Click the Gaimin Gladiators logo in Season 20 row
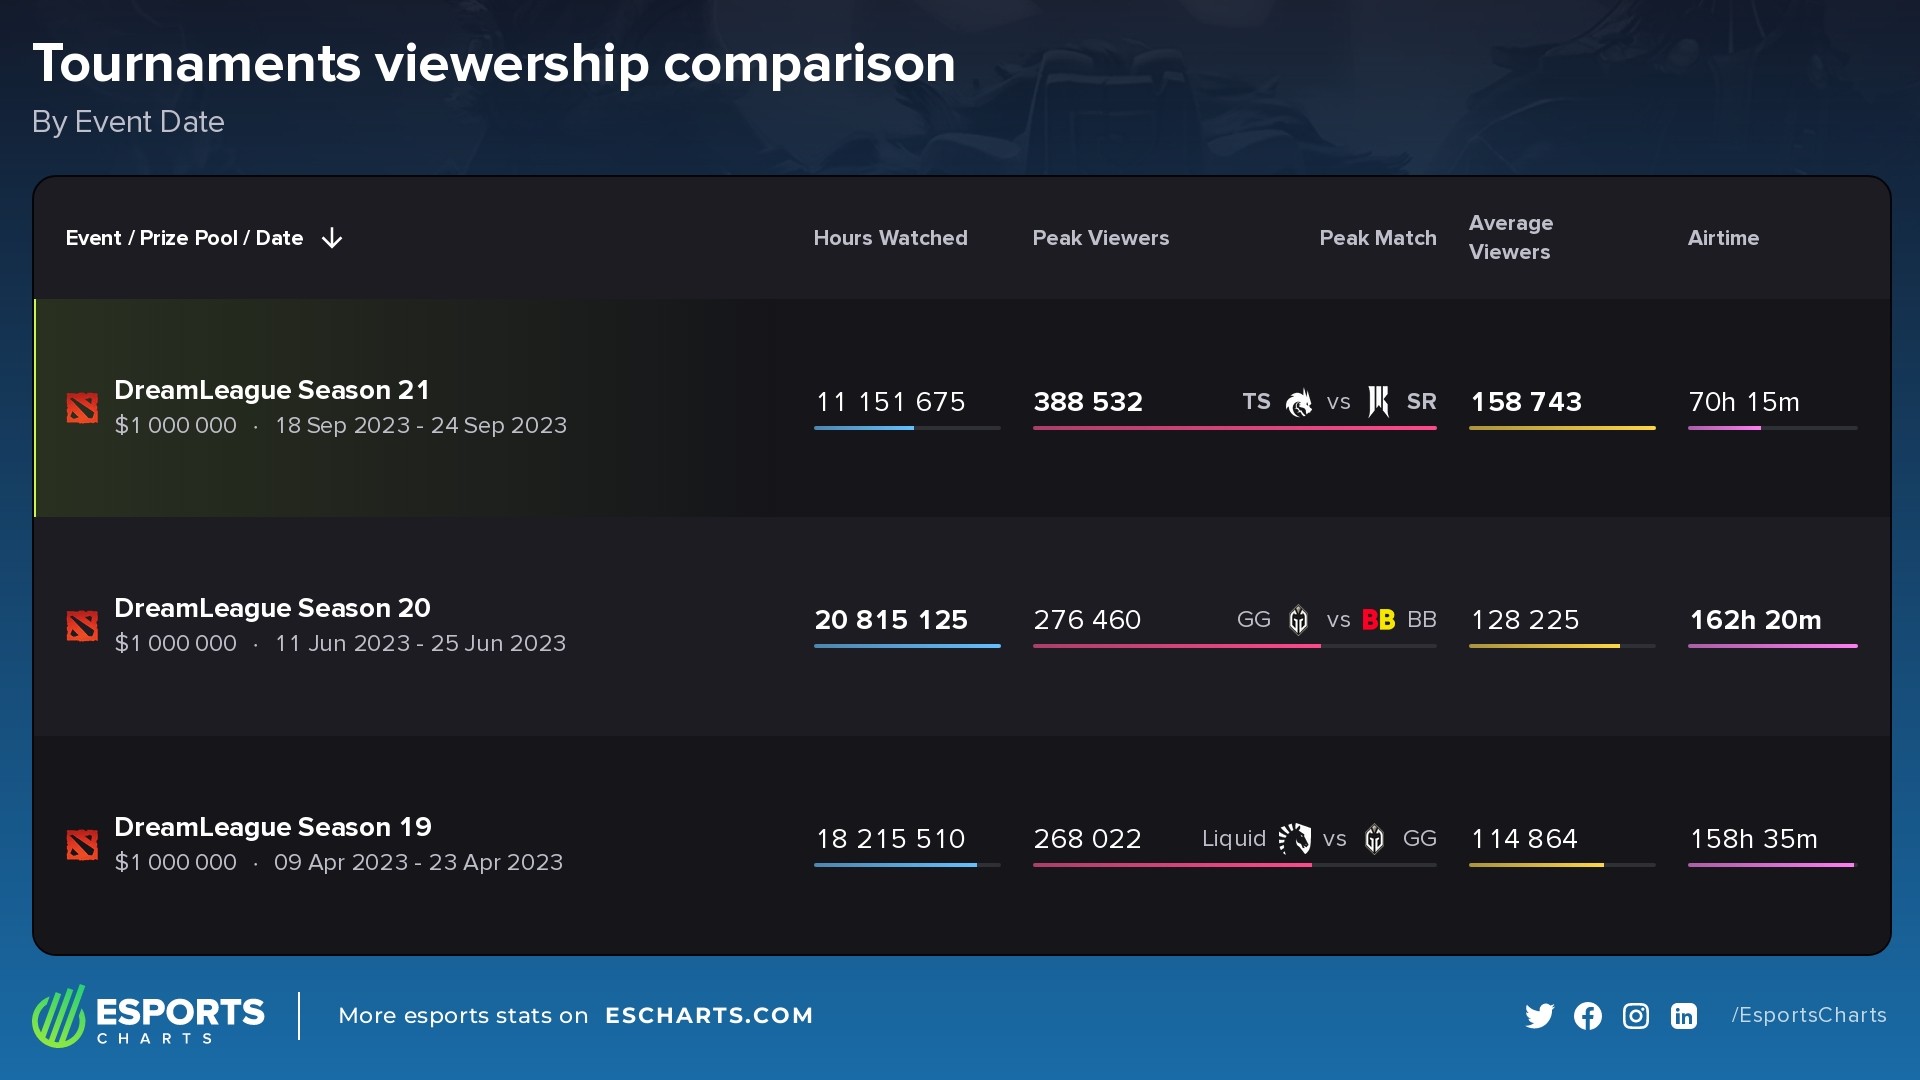This screenshot has width=1920, height=1080. [x=1296, y=620]
